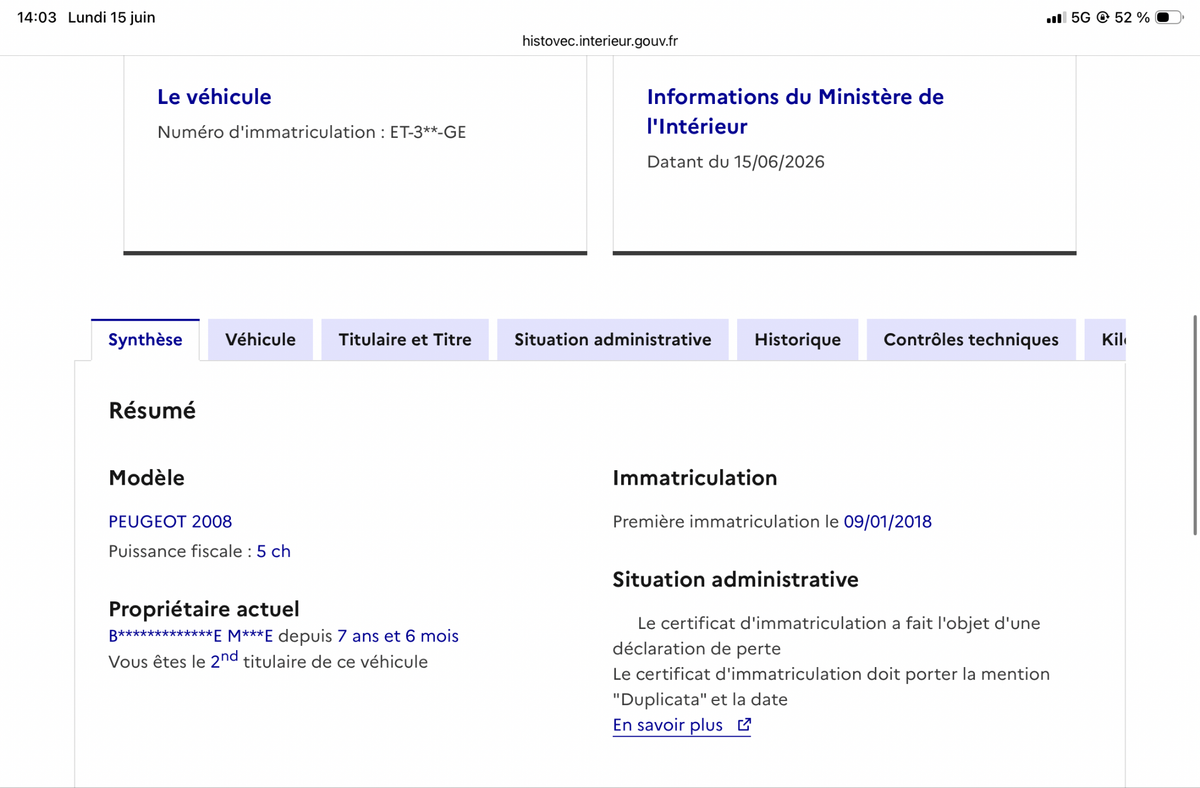Click the Informations du Ministère de l'Intérieur heading
Viewport: 1200px width, 788px height.
pos(795,111)
